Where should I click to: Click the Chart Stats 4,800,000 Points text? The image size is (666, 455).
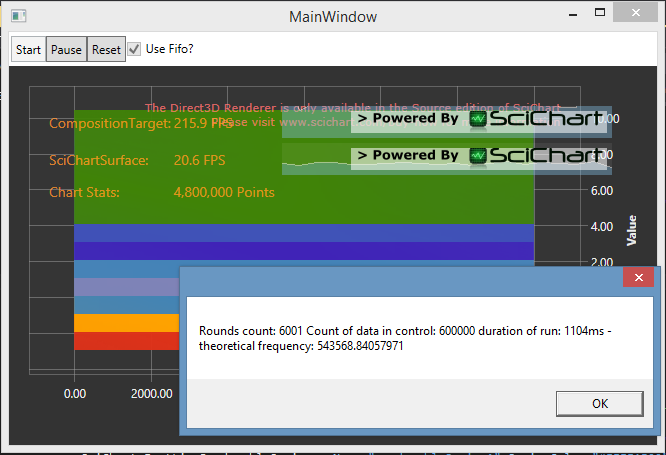[162, 192]
